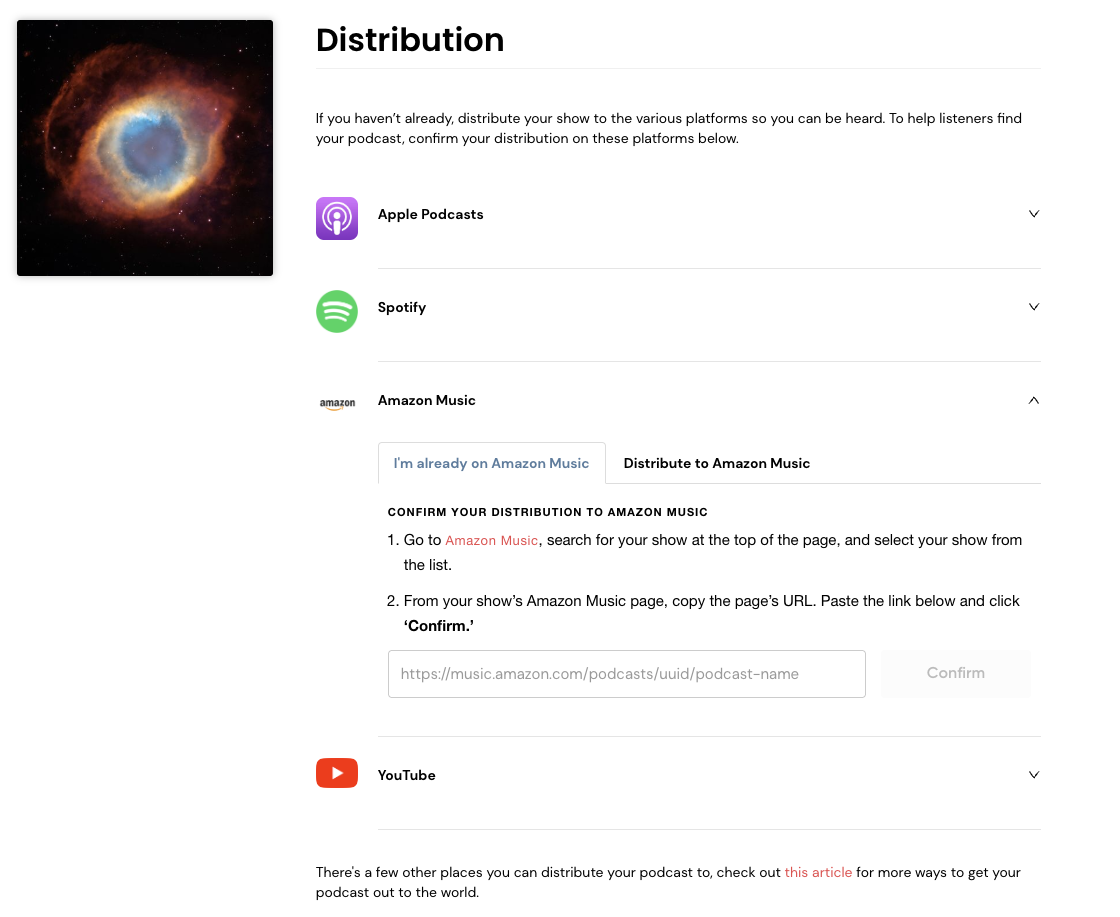Open the "this article" link

pos(818,872)
